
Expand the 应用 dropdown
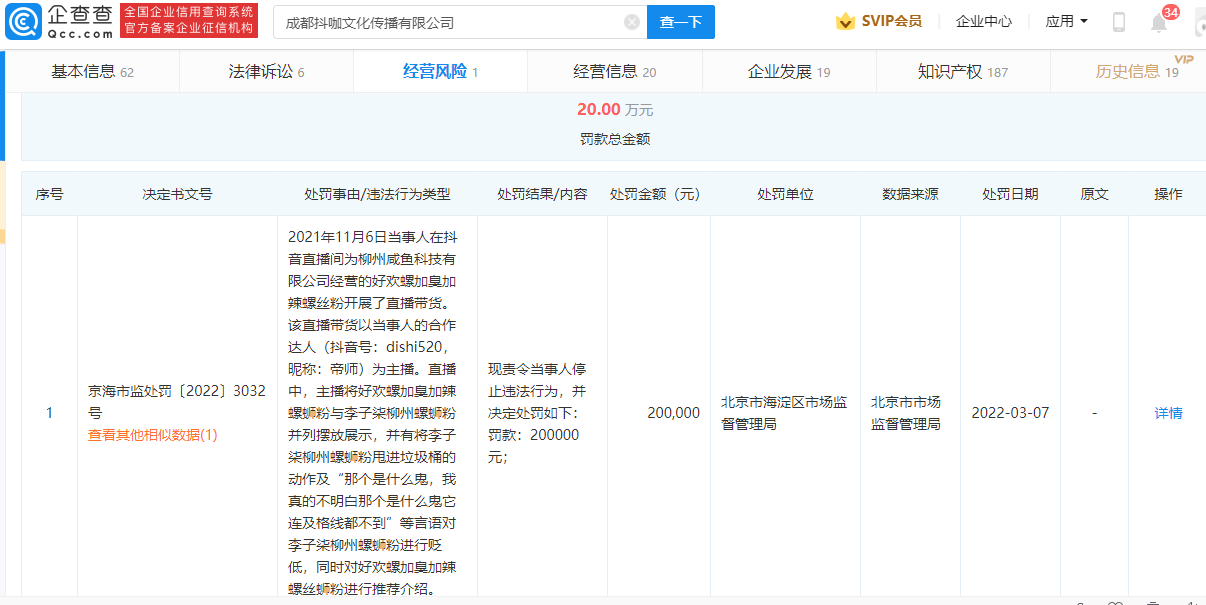tap(1066, 21)
